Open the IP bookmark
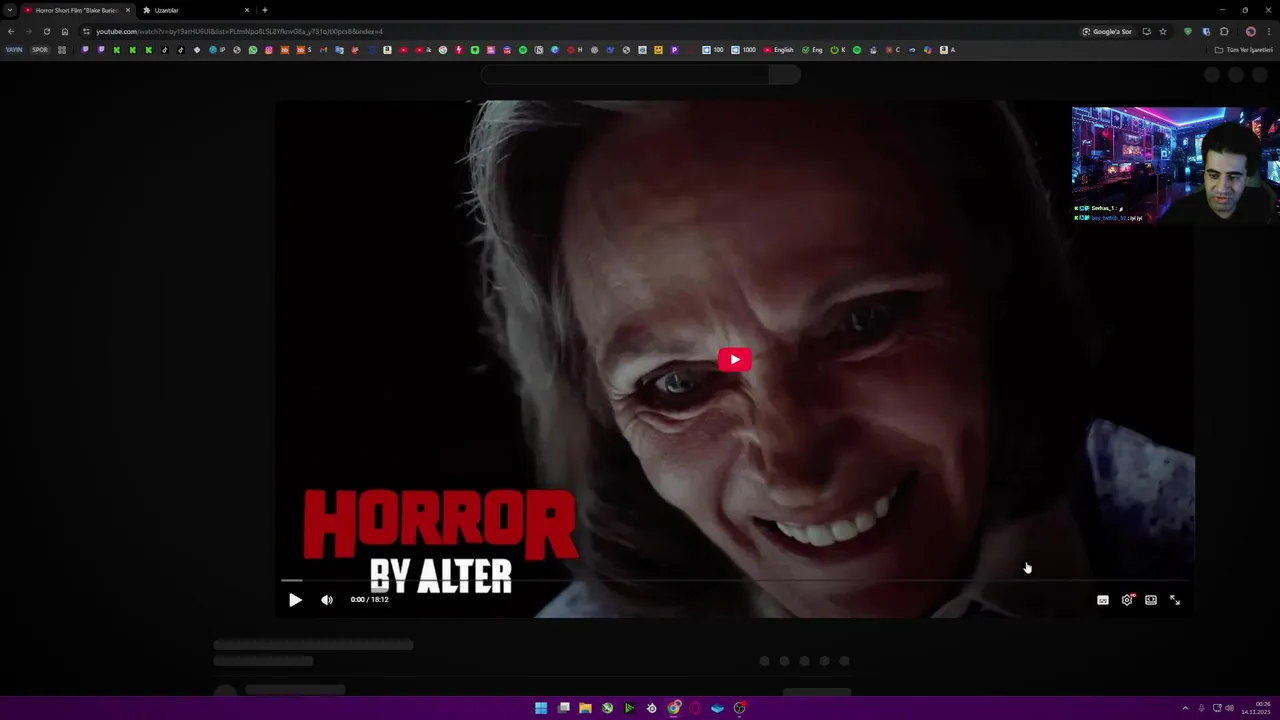The image size is (1280, 720). point(217,50)
